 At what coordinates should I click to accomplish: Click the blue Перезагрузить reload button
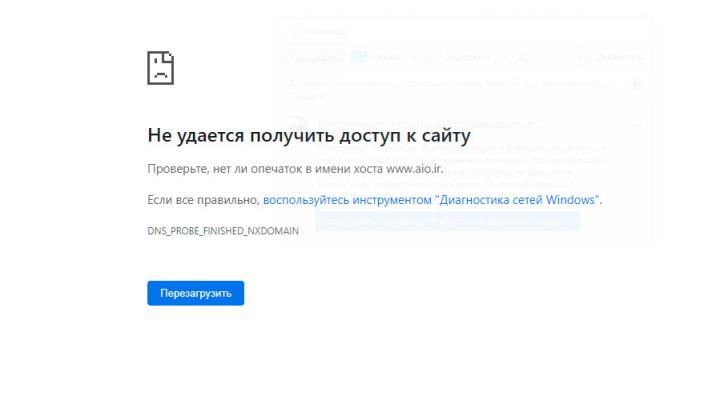coord(195,294)
